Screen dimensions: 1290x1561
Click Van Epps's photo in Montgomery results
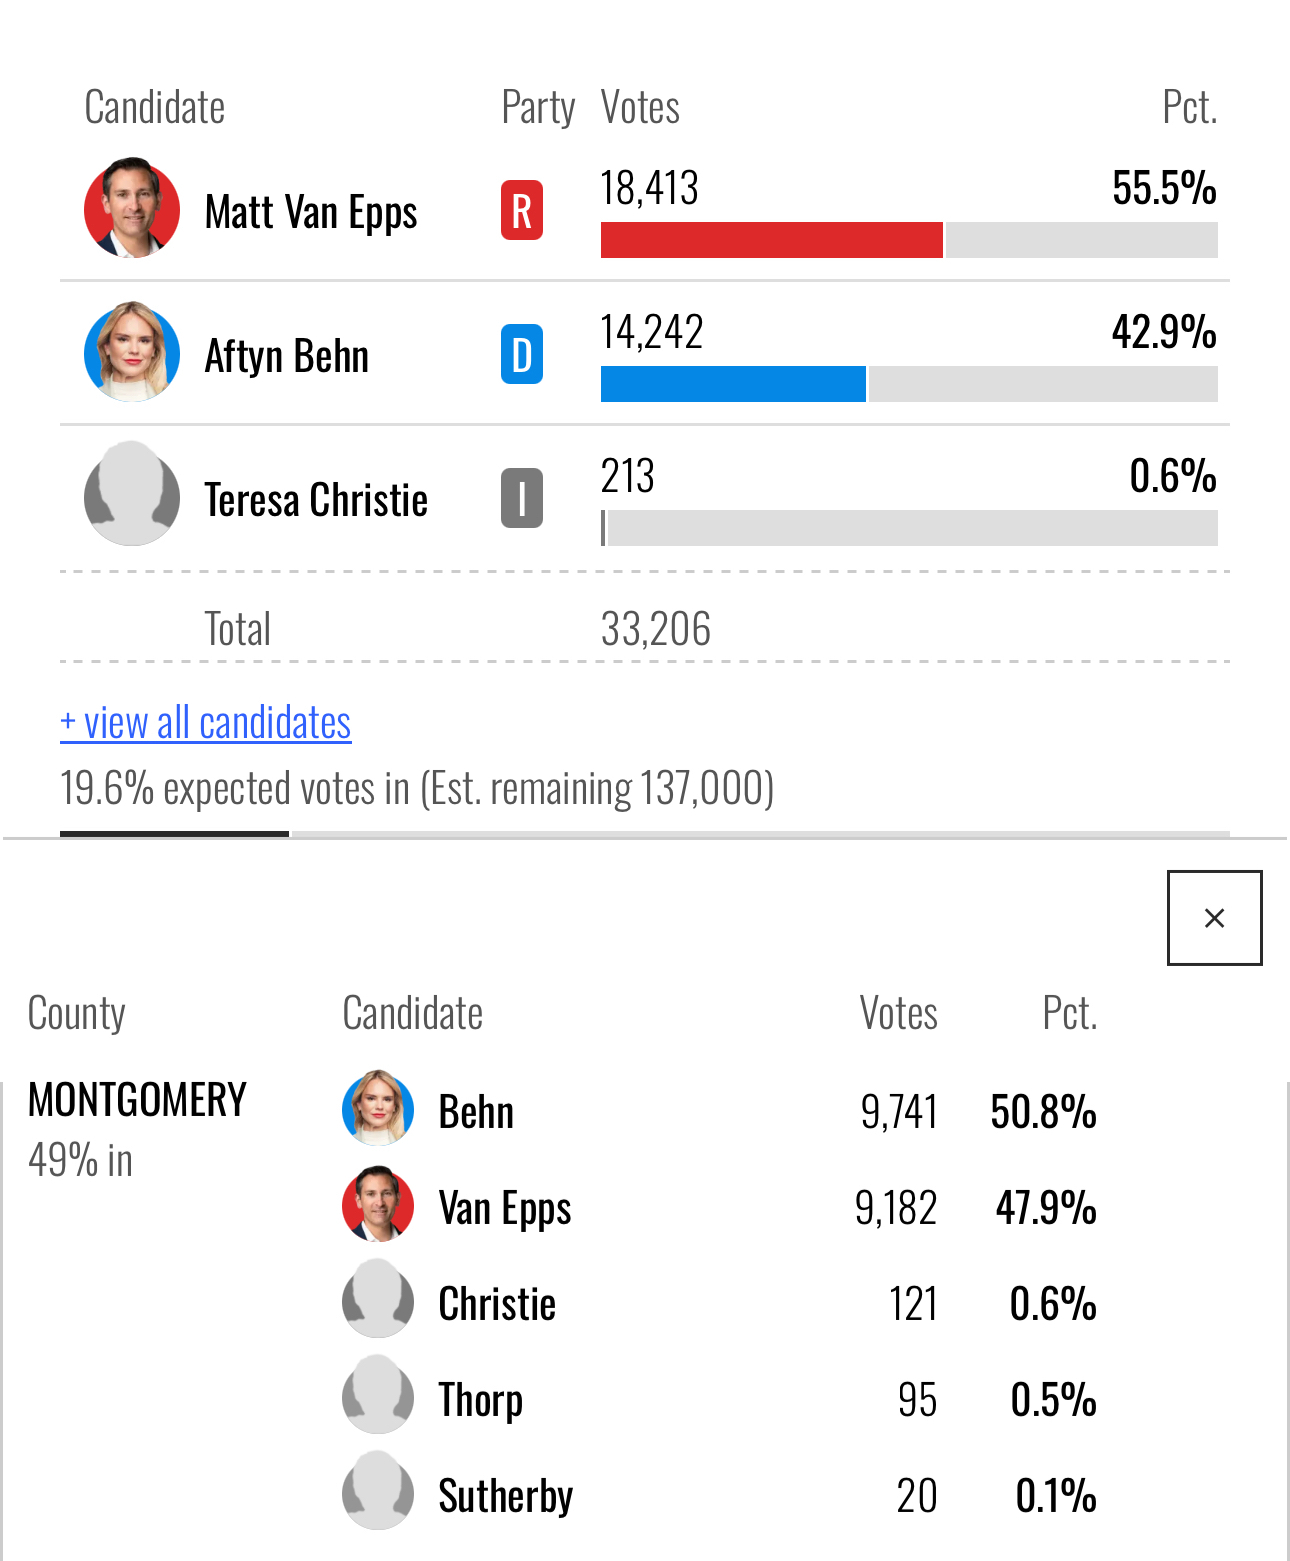(378, 1205)
